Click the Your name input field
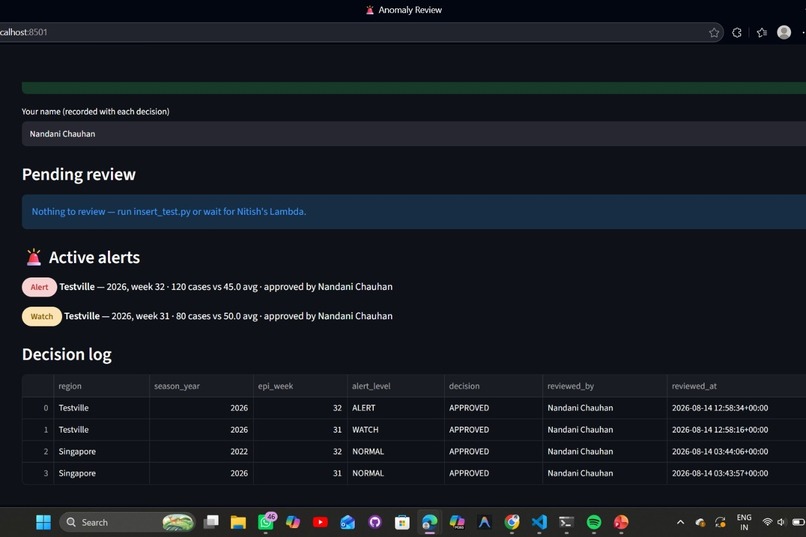This screenshot has height=537, width=806. coord(414,134)
